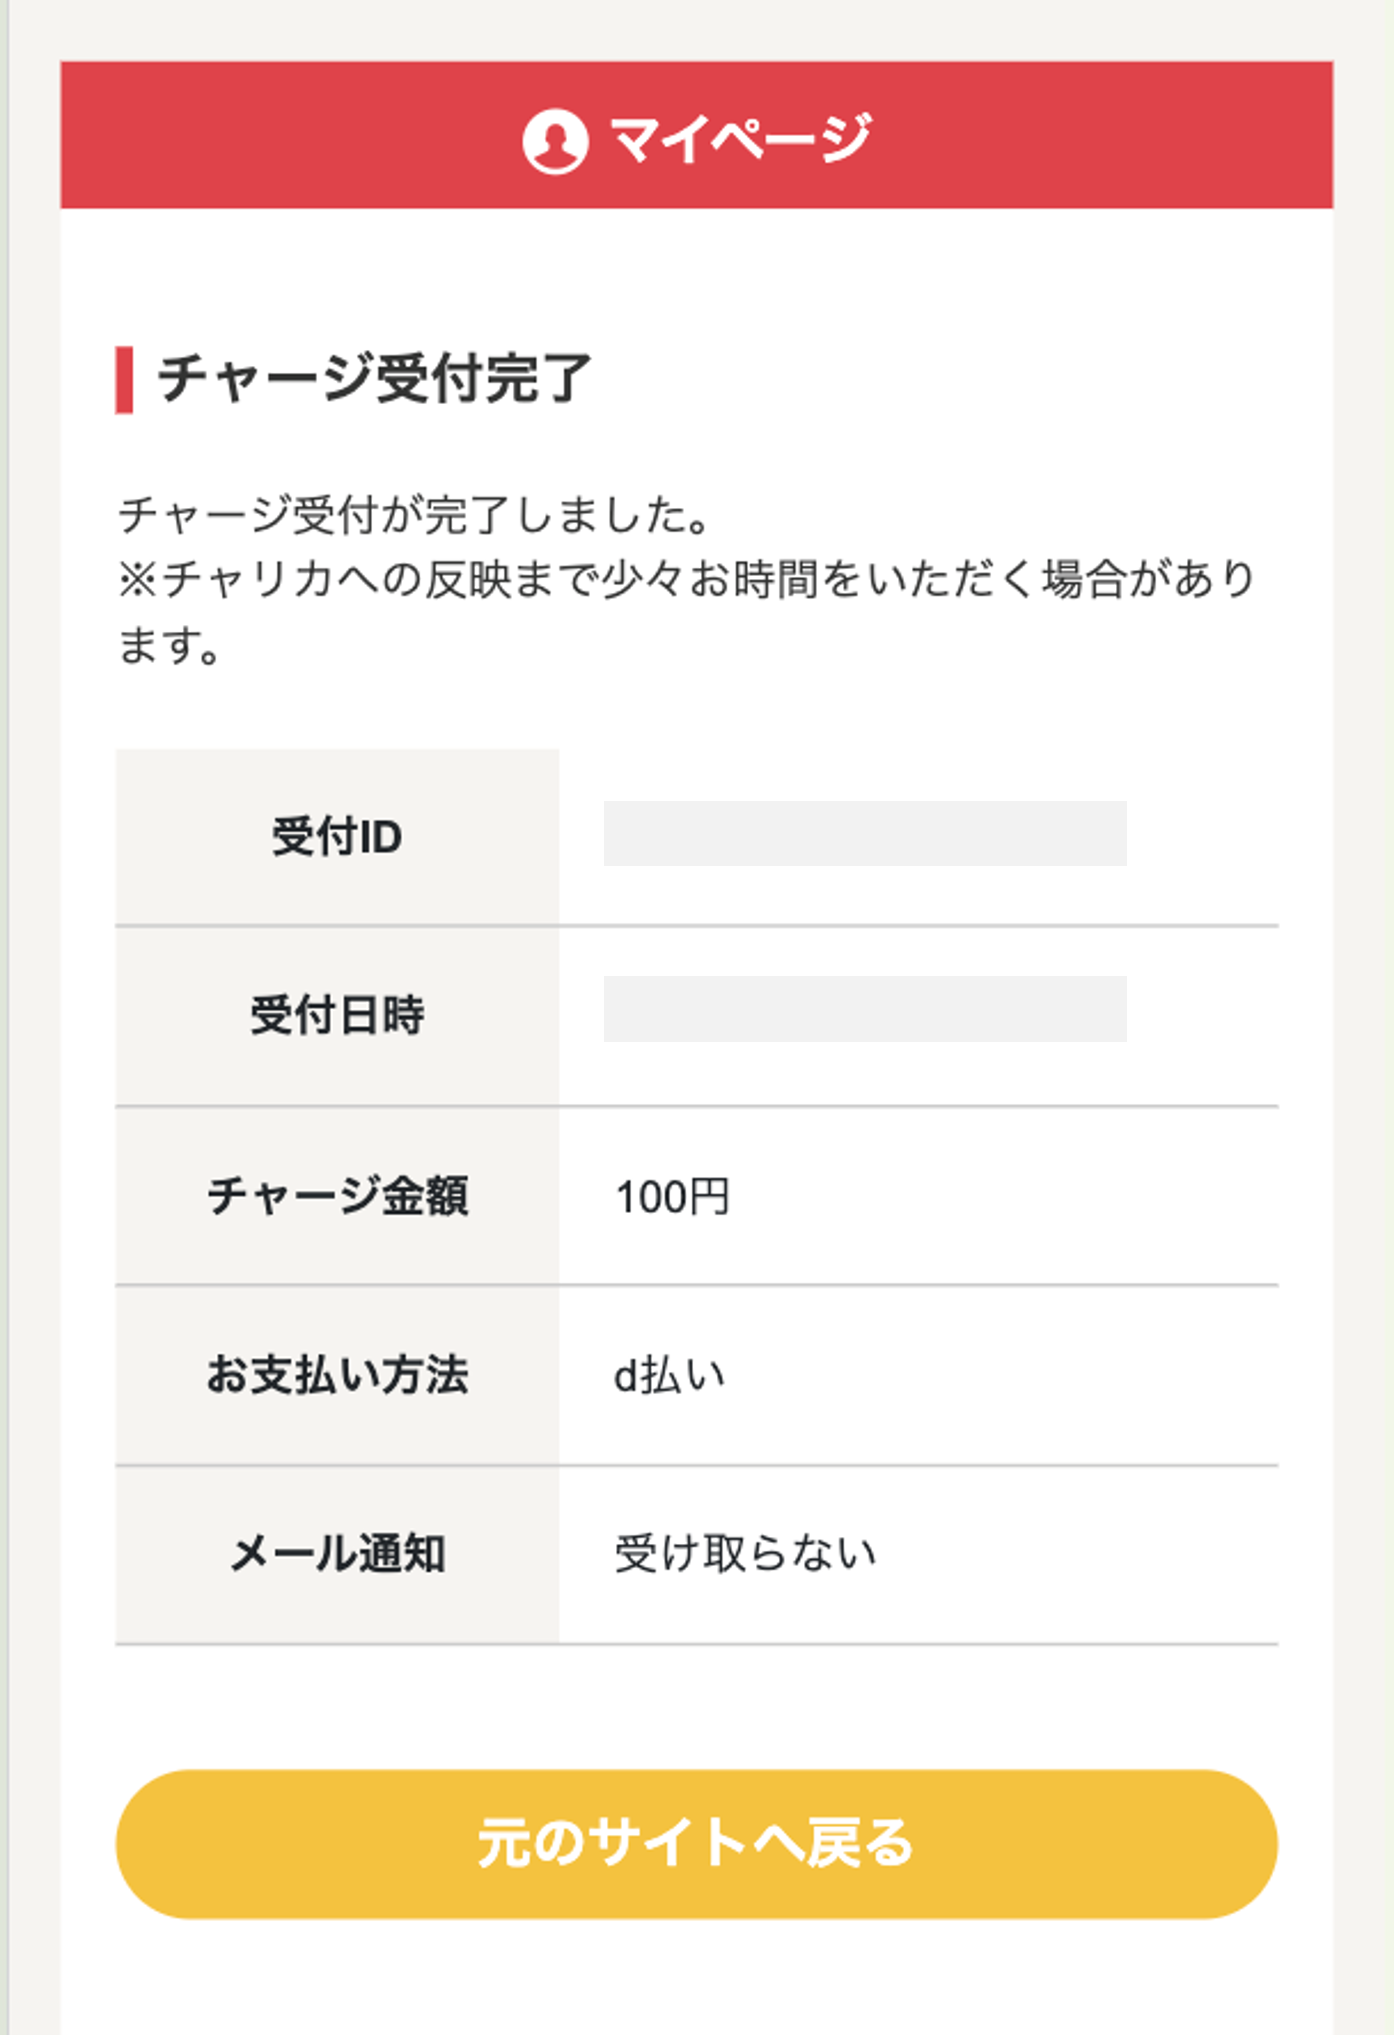Click the ます。 line ending the notice
This screenshot has width=1394, height=2035.
(169, 645)
